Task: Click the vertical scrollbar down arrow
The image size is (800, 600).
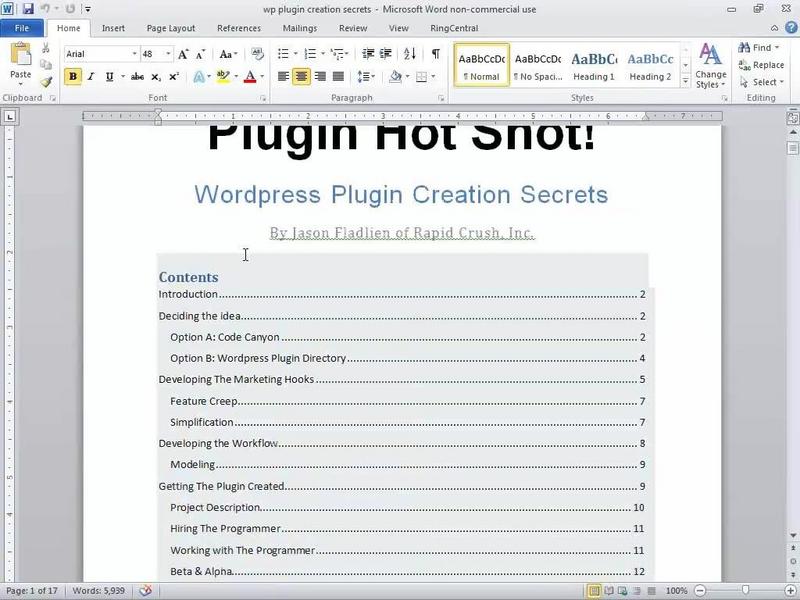Action: tap(793, 536)
